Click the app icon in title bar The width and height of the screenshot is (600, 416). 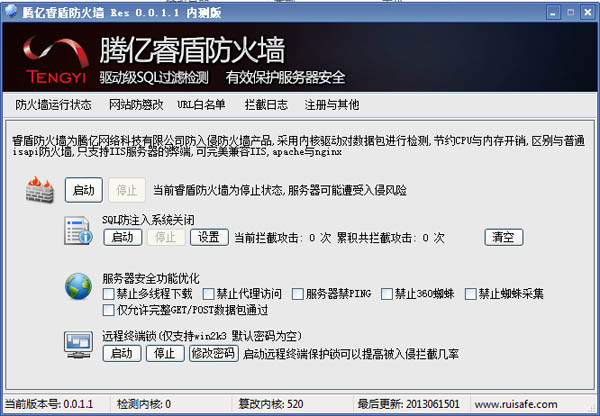pyautogui.click(x=11, y=11)
